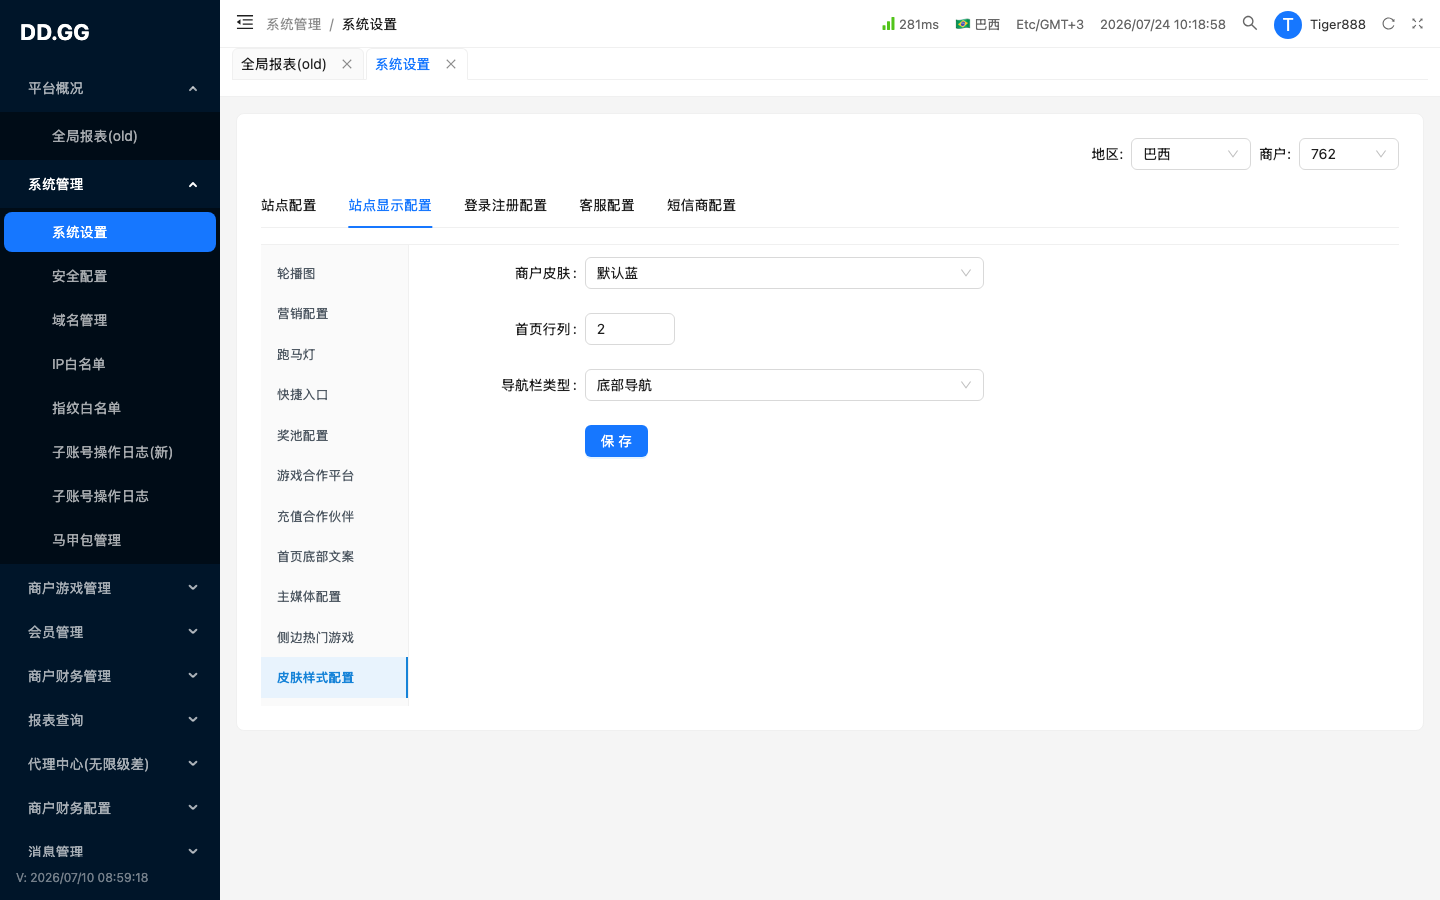The height and width of the screenshot is (900, 1440).
Task: Expand the 消息管理 menu
Action: pos(110,852)
